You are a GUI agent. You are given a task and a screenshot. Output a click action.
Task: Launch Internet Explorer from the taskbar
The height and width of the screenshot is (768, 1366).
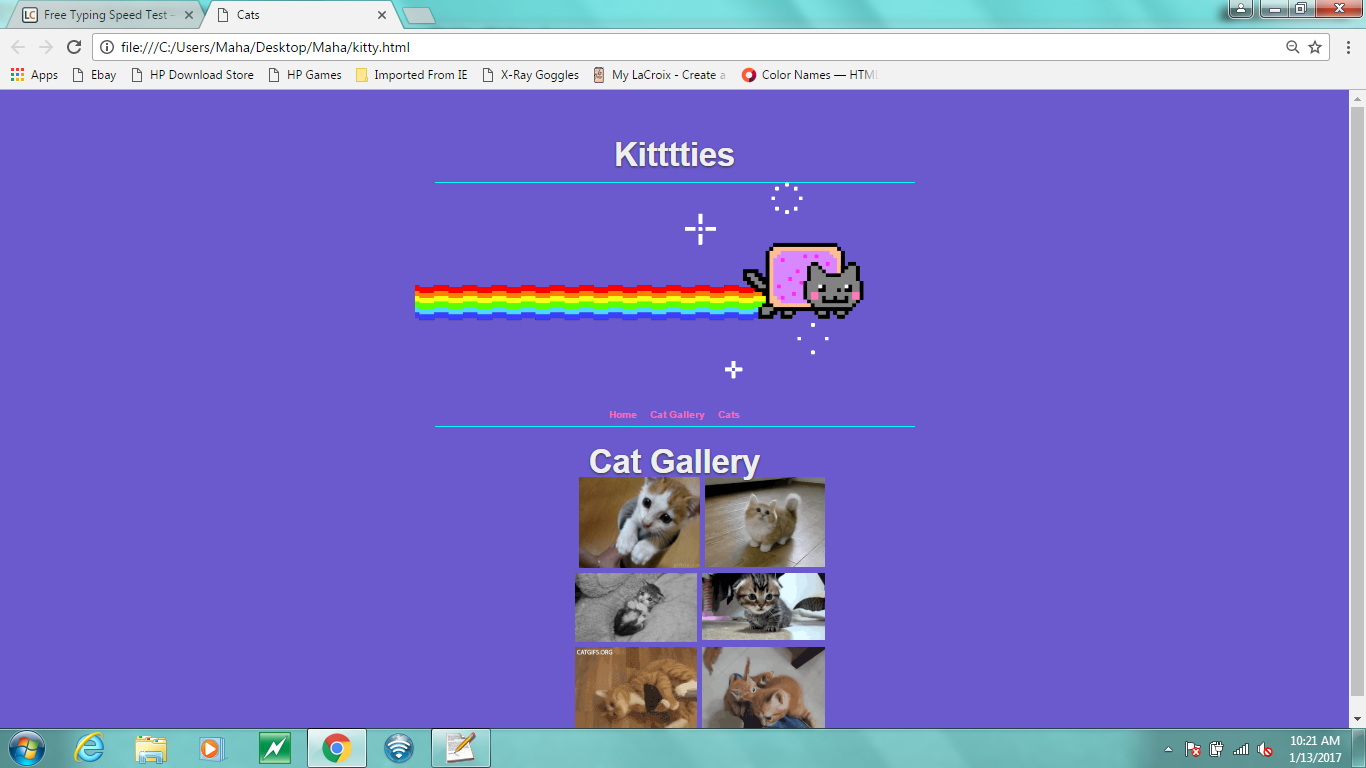tap(90, 748)
